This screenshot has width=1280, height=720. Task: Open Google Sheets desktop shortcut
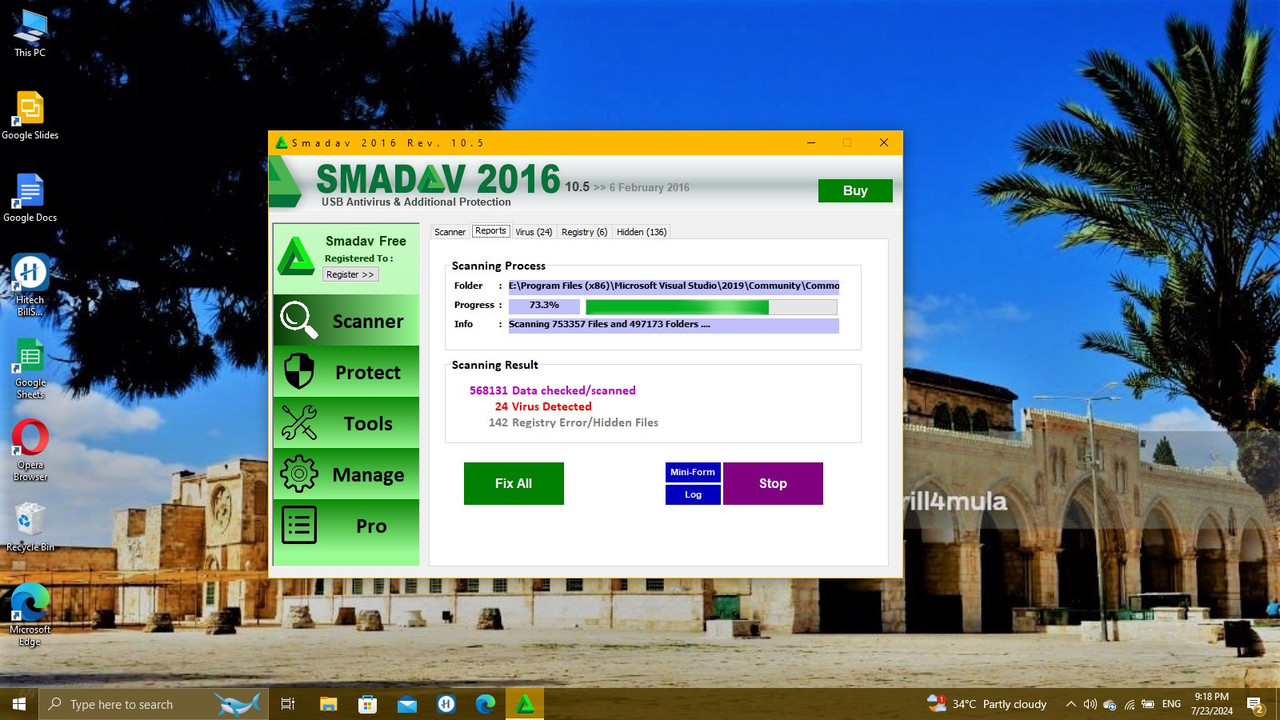tap(30, 369)
